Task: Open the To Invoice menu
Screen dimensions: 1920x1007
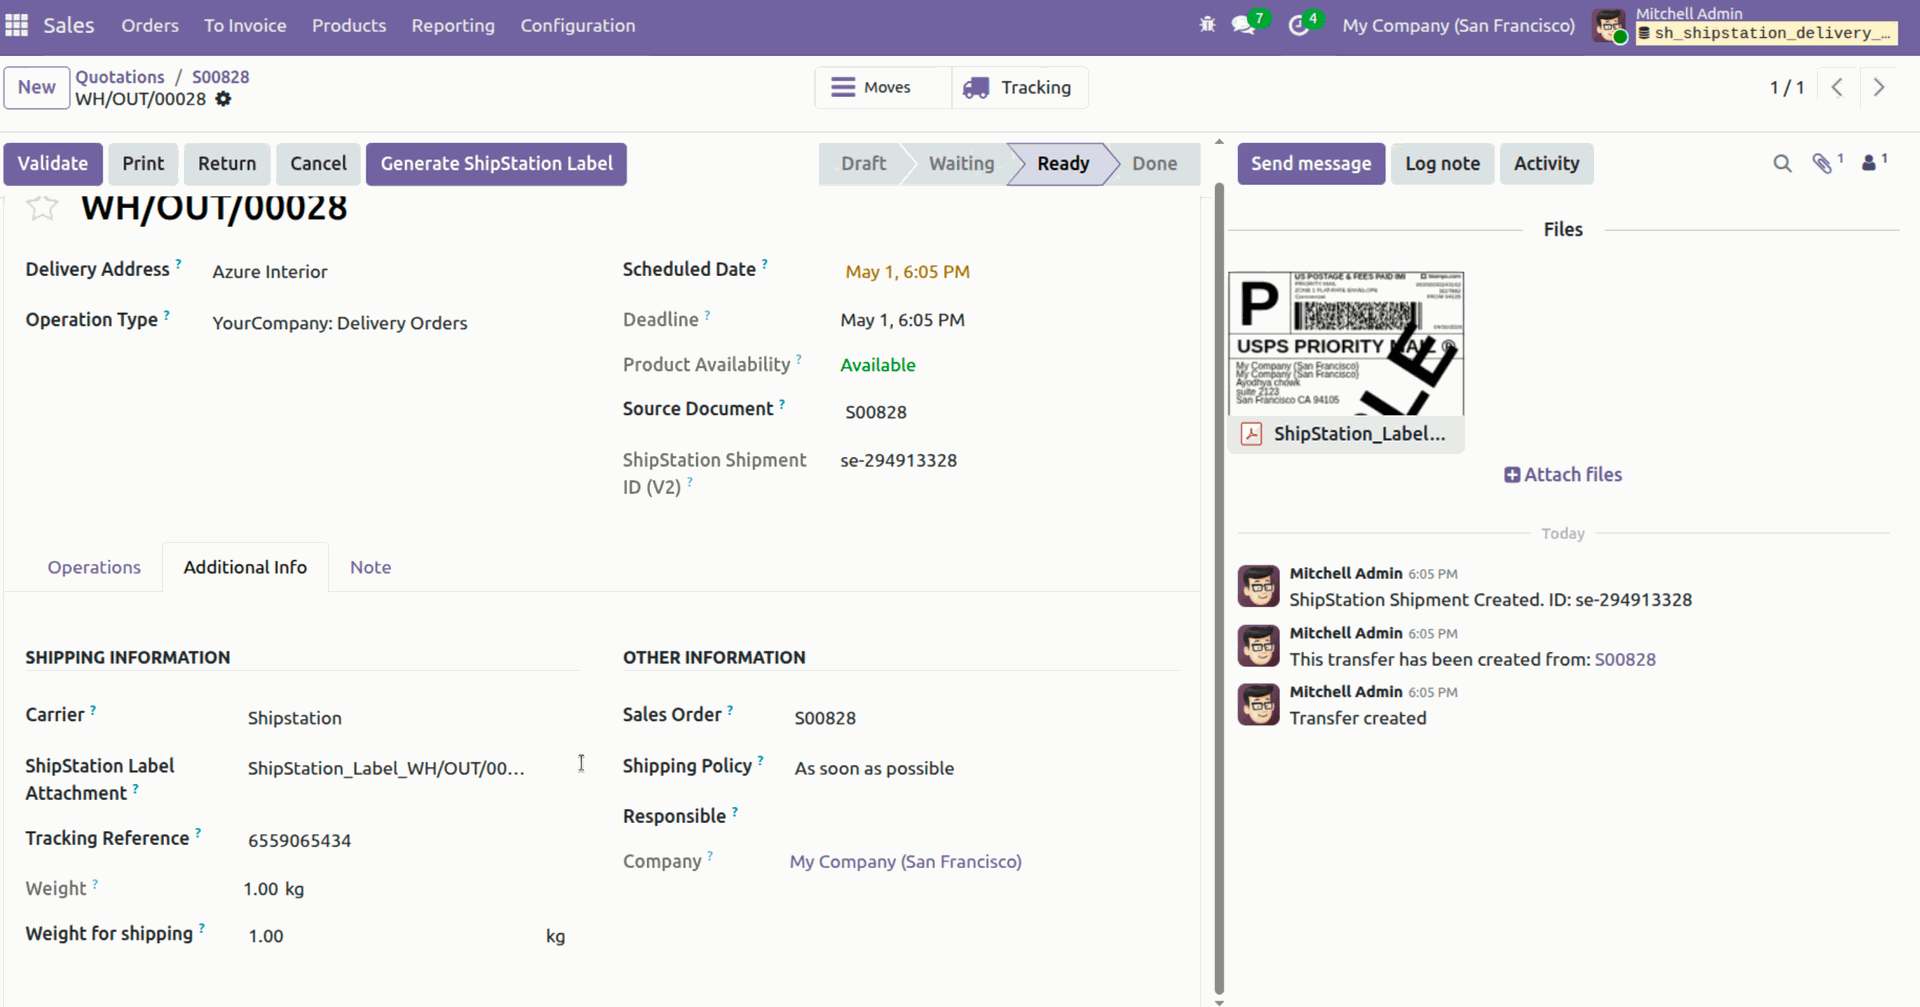Action: 245,26
